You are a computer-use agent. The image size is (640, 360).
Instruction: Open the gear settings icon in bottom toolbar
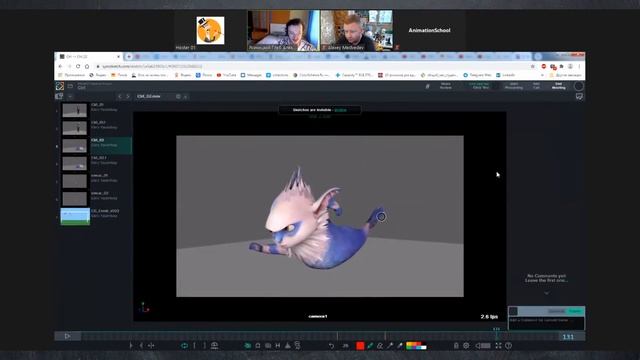(466, 346)
